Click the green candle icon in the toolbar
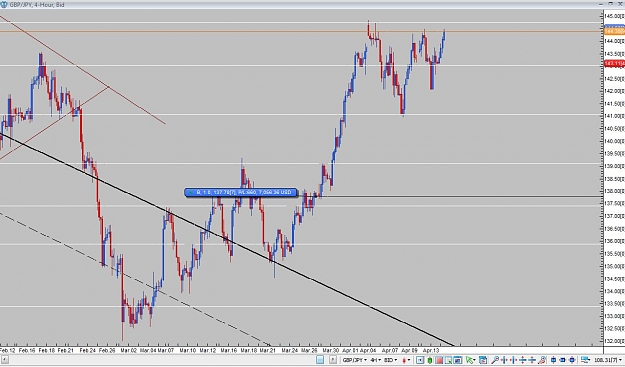Viewport: 625px width, 367px height. point(430,360)
